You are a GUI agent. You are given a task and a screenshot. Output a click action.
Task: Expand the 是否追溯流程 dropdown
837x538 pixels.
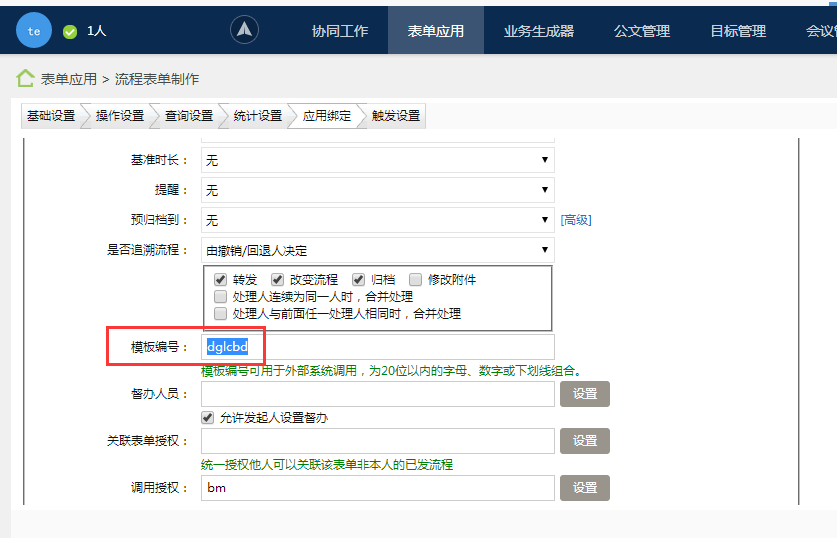tap(377, 250)
